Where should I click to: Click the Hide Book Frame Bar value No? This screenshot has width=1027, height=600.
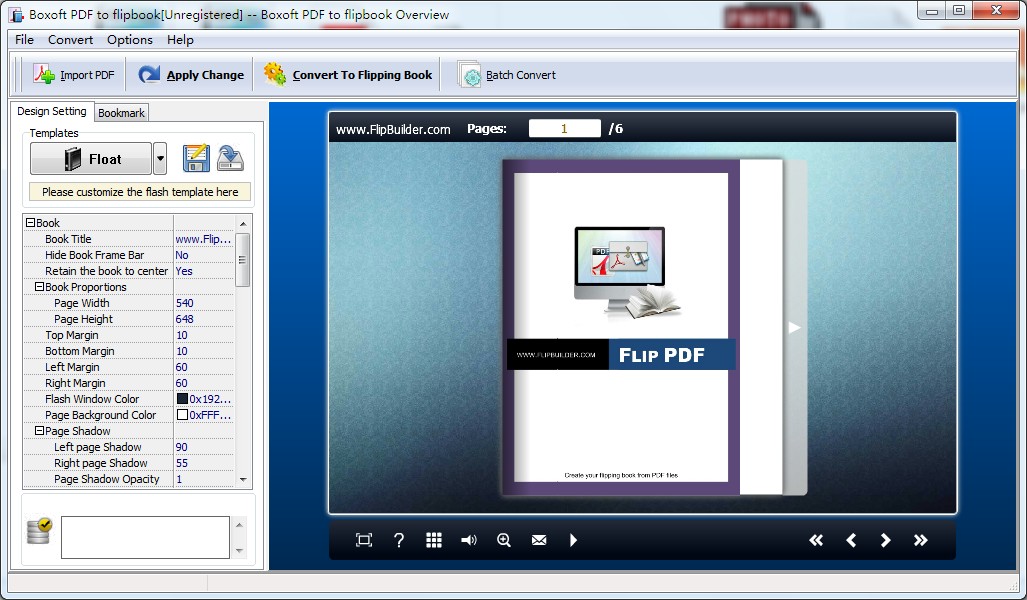click(x=204, y=255)
